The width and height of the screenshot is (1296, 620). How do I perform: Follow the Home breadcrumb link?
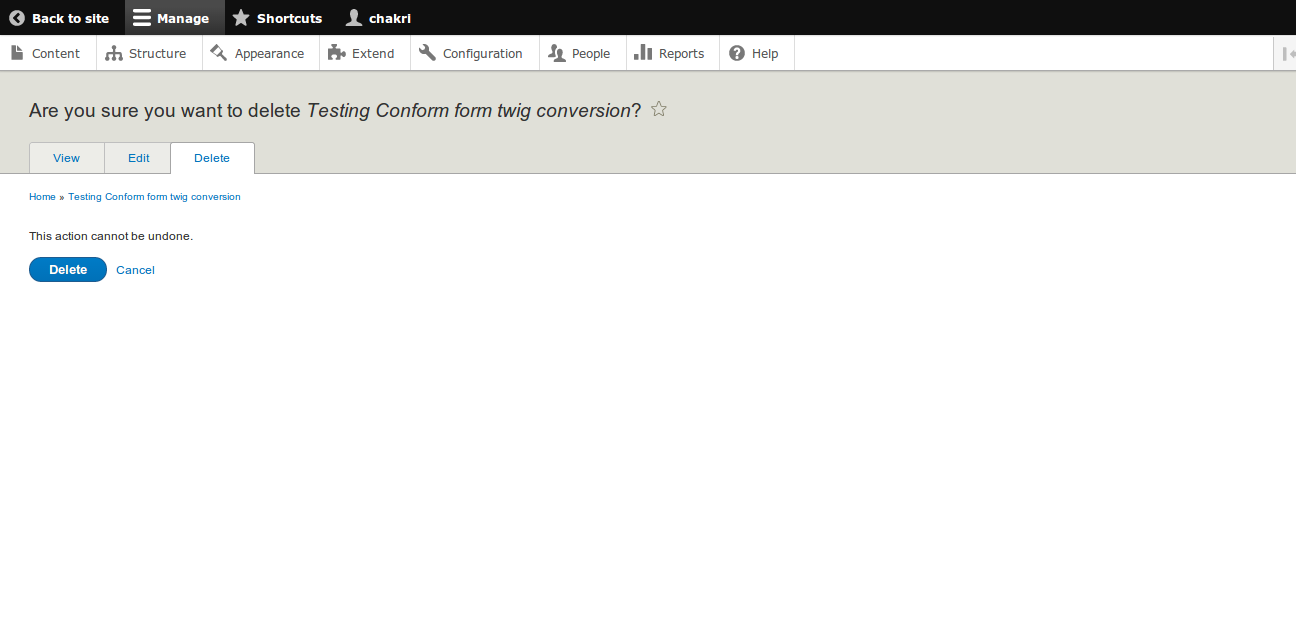(42, 197)
